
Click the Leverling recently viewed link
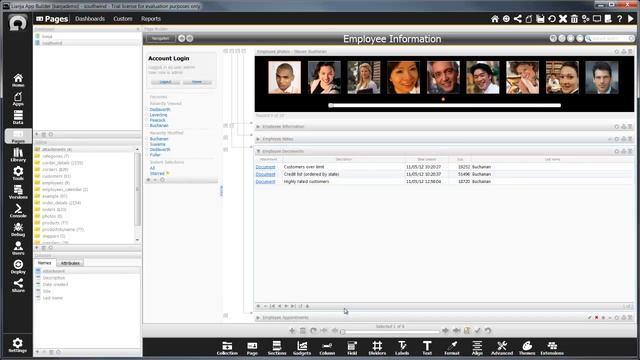click(158, 115)
